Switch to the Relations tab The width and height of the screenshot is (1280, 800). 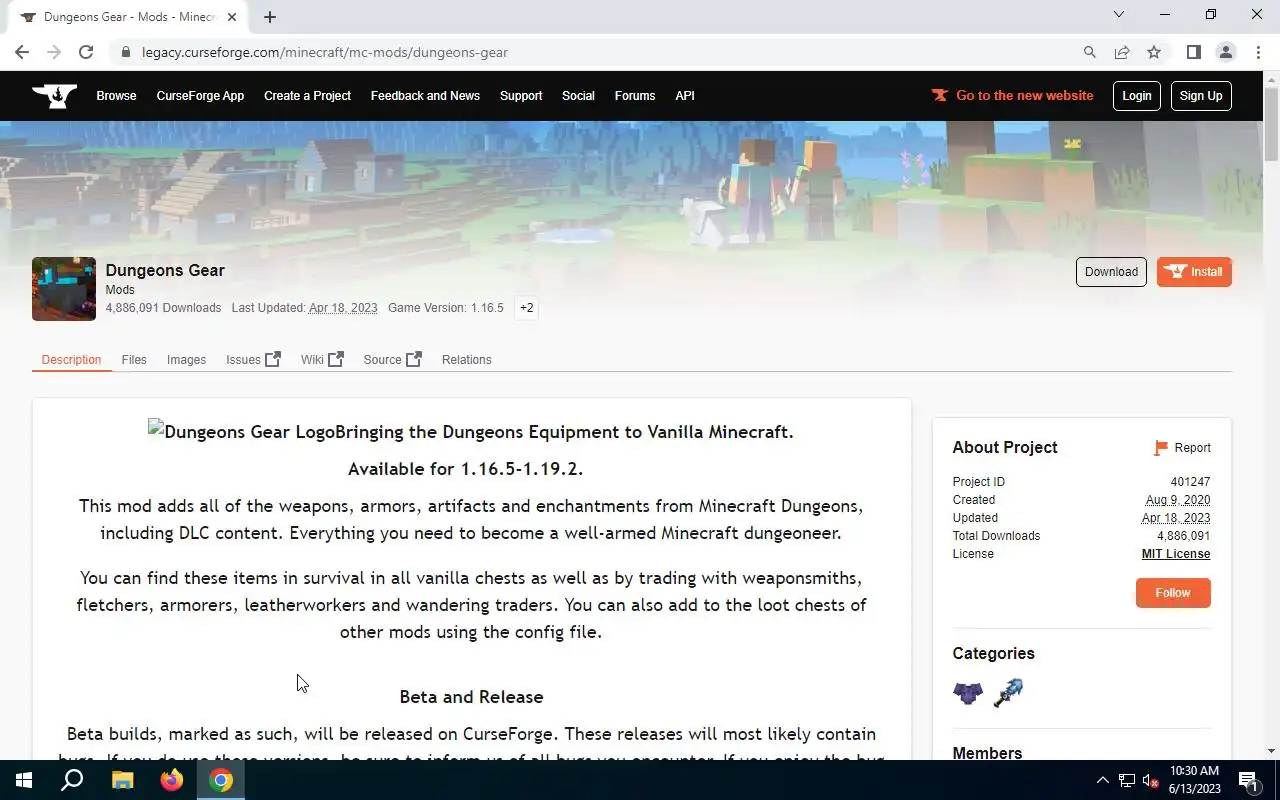[467, 360]
